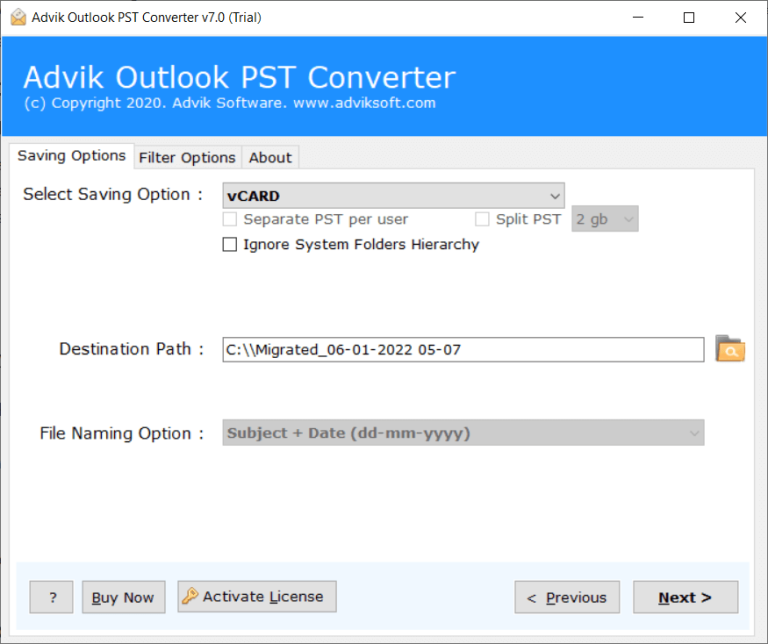
Task: Click the Next button
Action: [x=685, y=597]
